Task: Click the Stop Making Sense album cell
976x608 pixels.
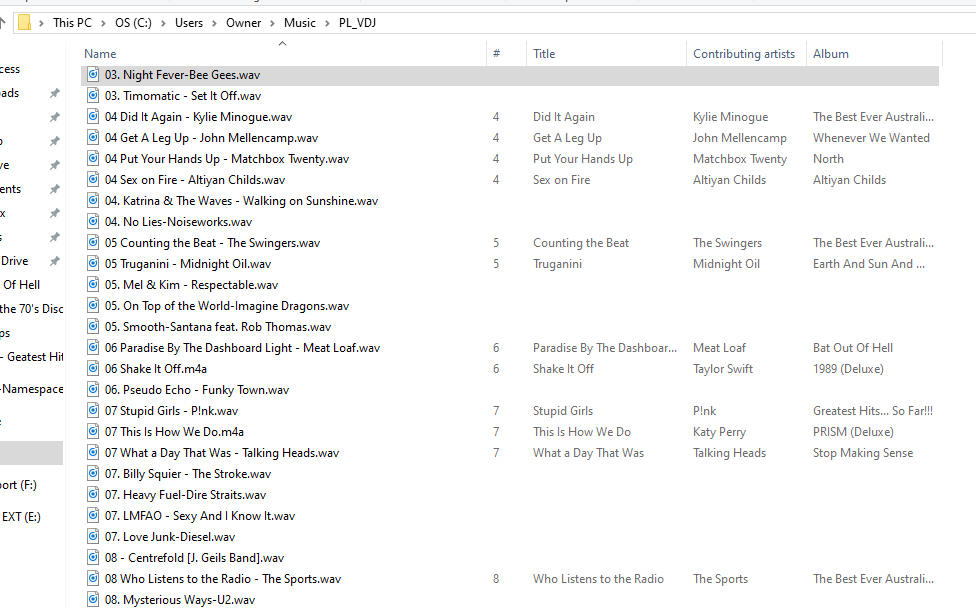Action: (863, 453)
